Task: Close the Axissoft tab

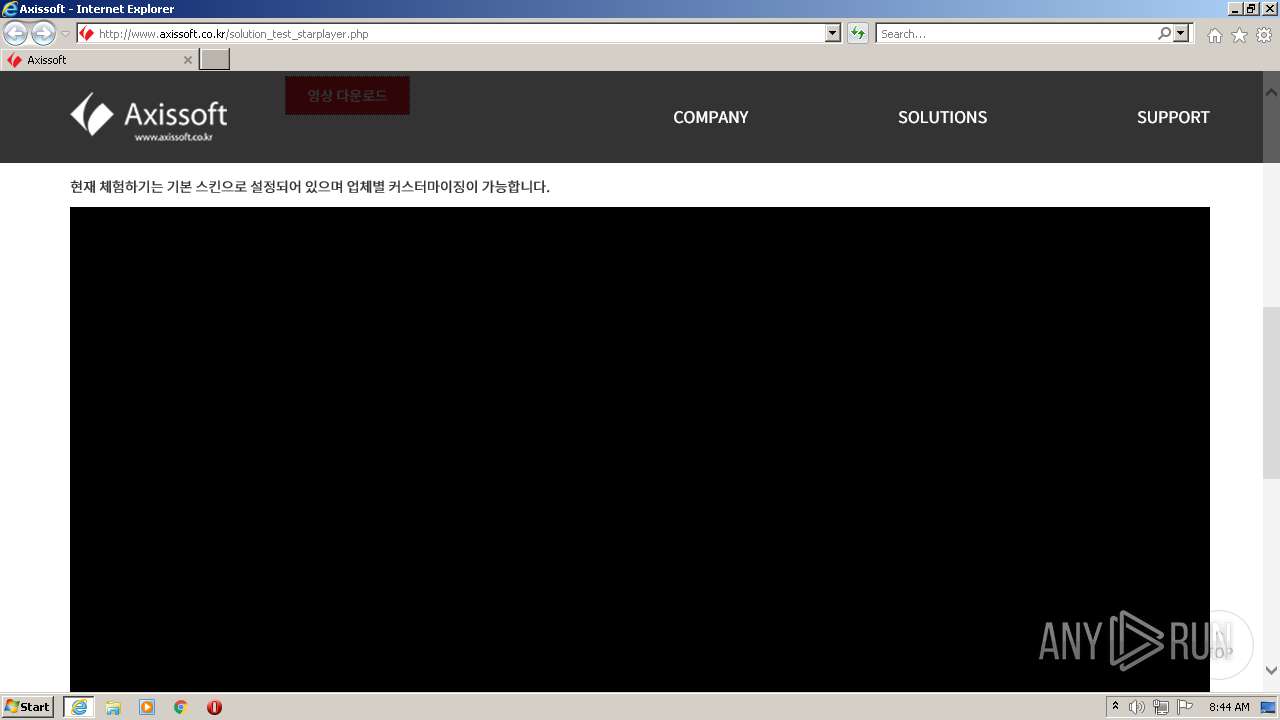Action: coord(187,60)
